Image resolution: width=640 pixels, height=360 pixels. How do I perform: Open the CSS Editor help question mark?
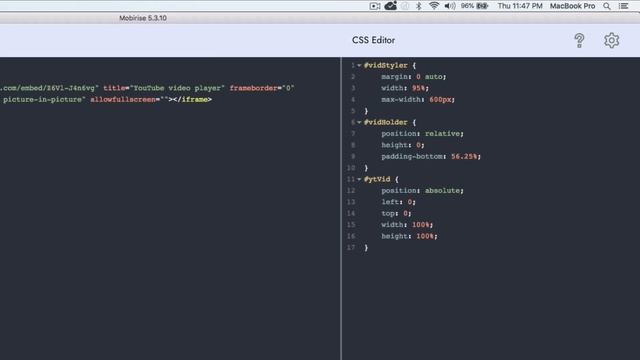tap(579, 40)
